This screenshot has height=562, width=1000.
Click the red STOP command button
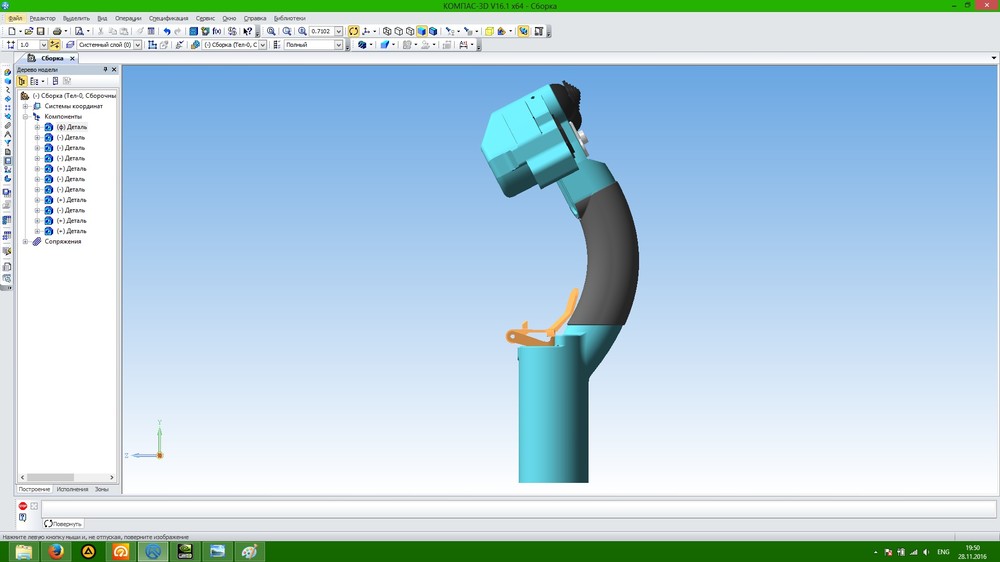[x=23, y=506]
